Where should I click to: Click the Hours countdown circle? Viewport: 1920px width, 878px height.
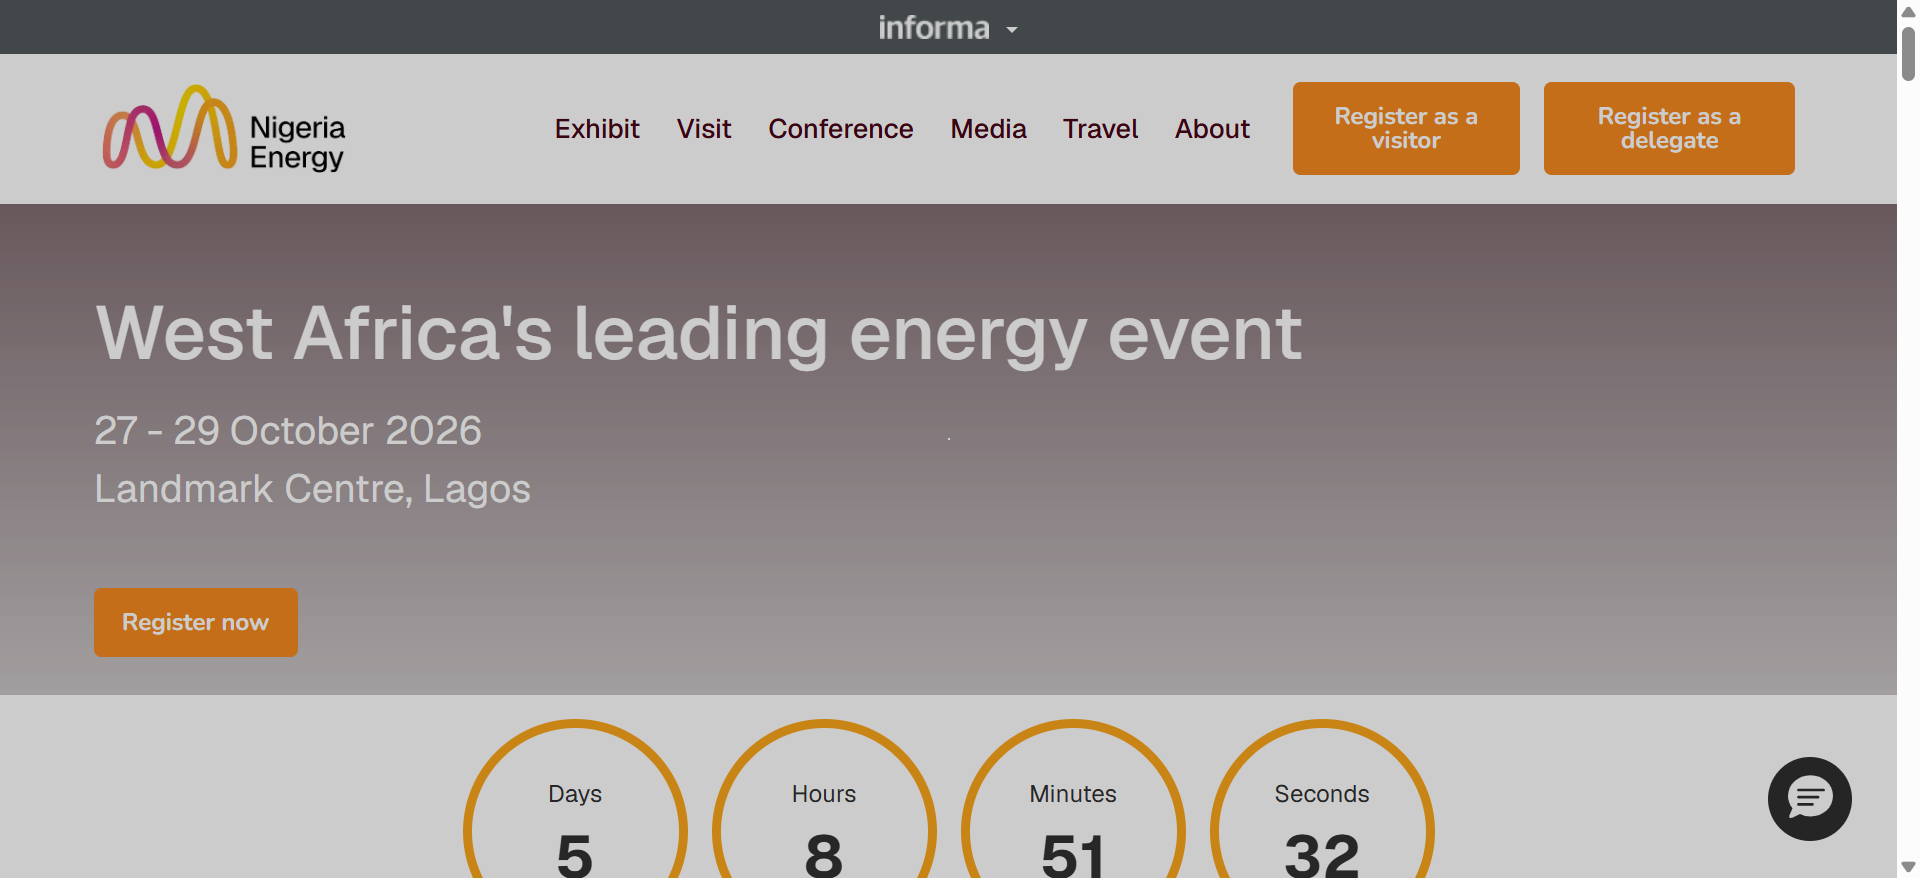click(x=824, y=800)
